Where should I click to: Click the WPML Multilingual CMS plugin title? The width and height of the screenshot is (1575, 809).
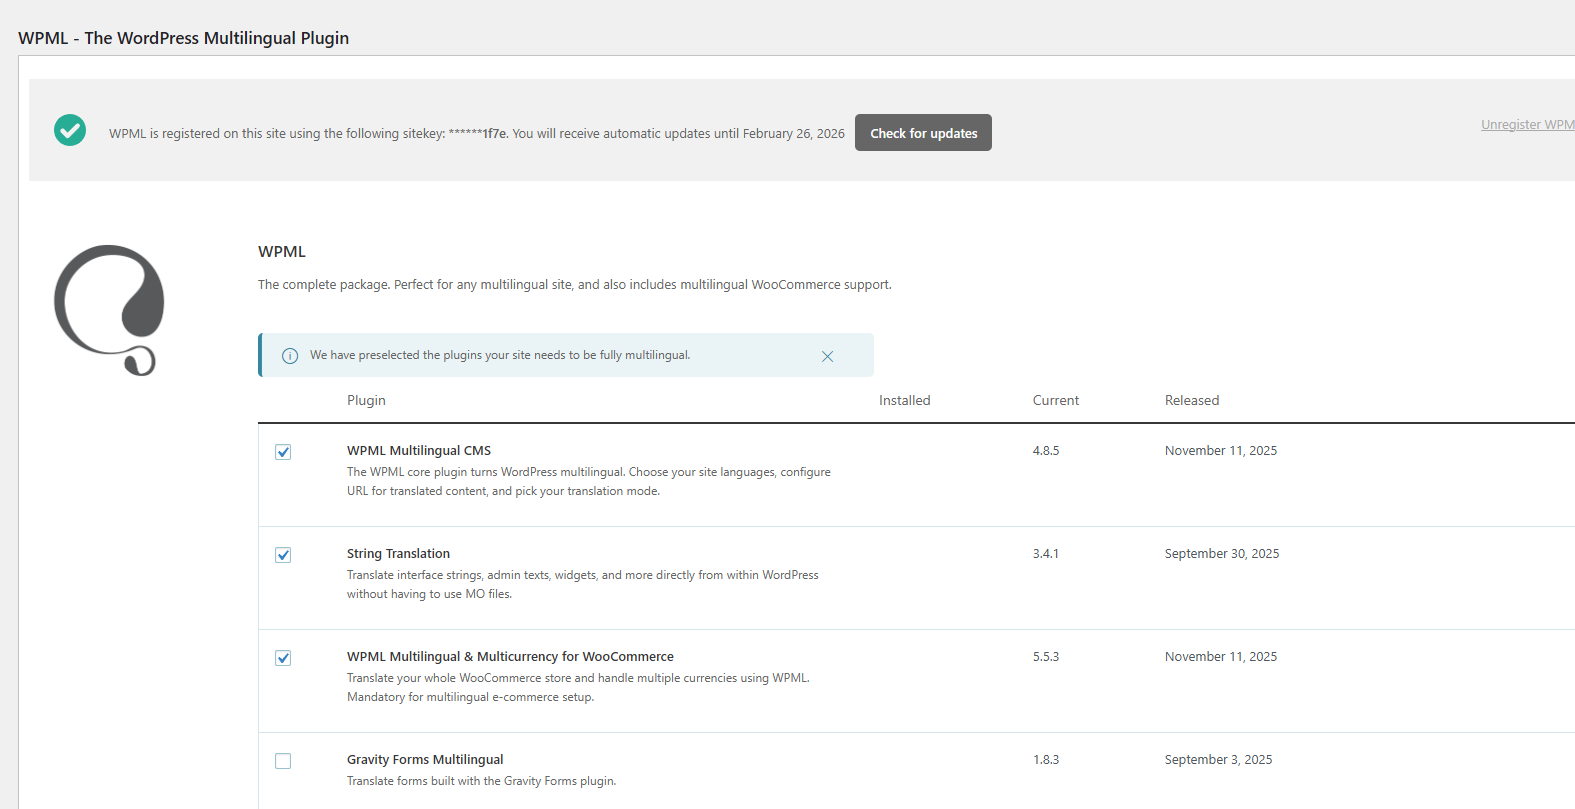click(419, 451)
